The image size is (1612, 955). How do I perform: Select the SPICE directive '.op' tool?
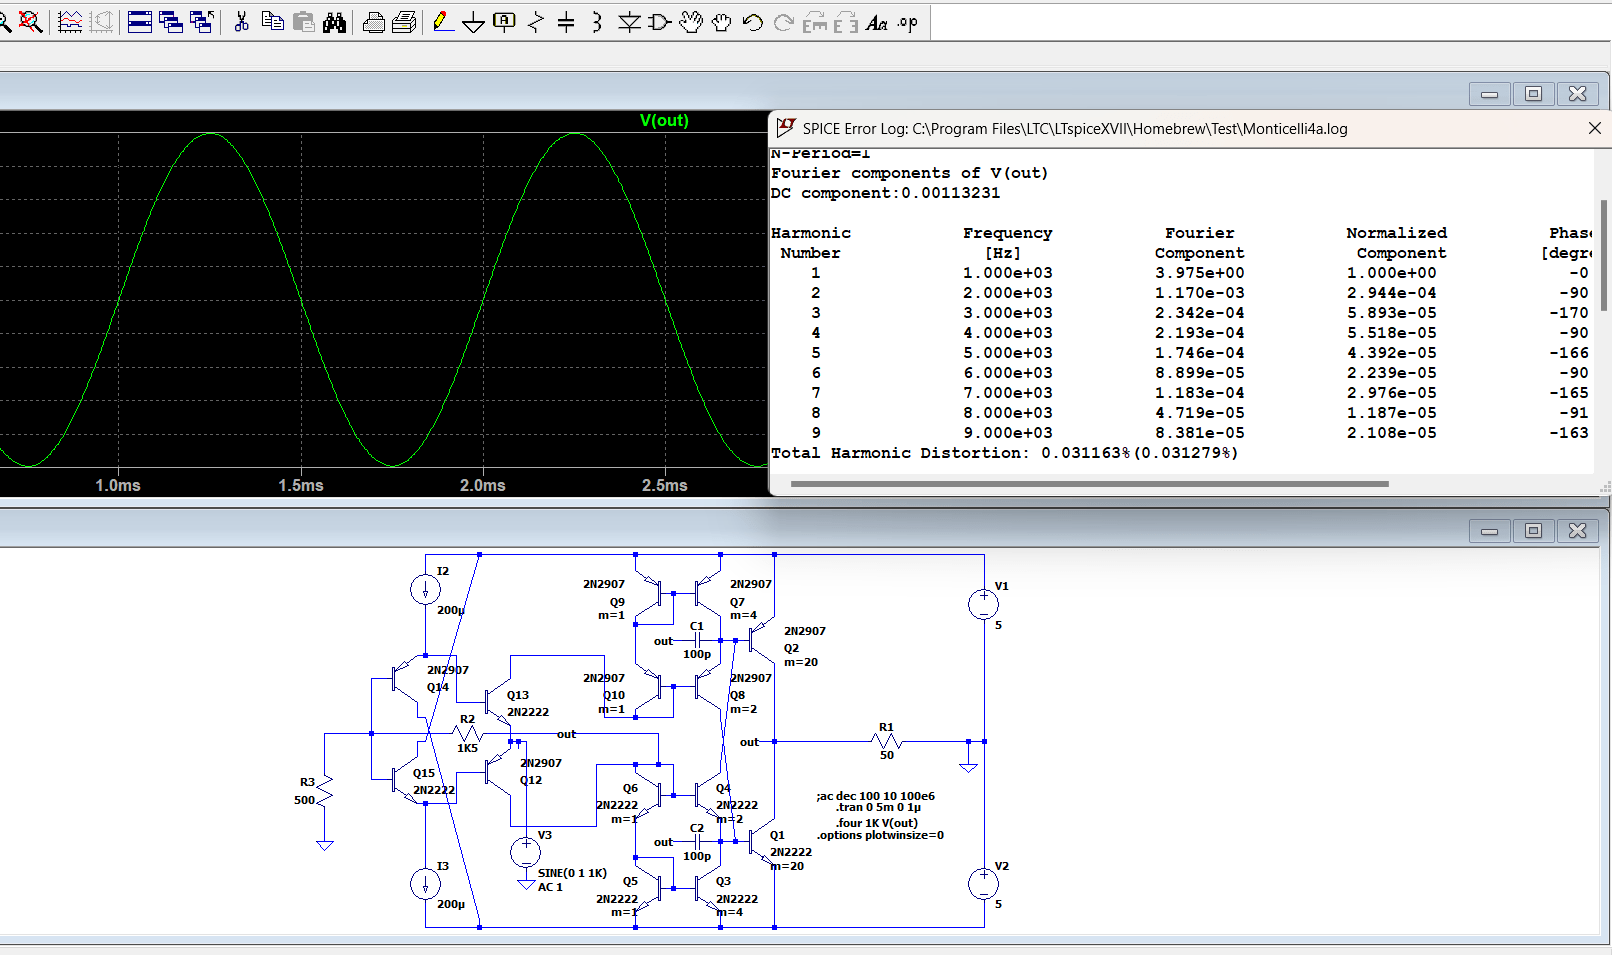pos(907,22)
